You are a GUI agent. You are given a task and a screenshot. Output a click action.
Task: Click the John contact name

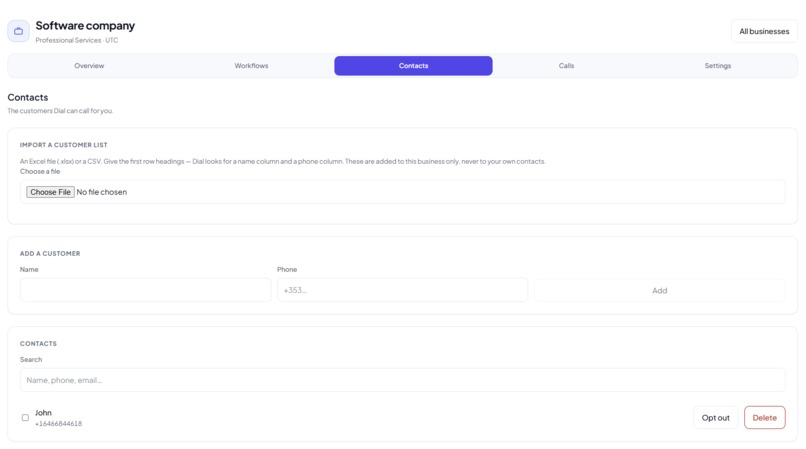click(43, 412)
